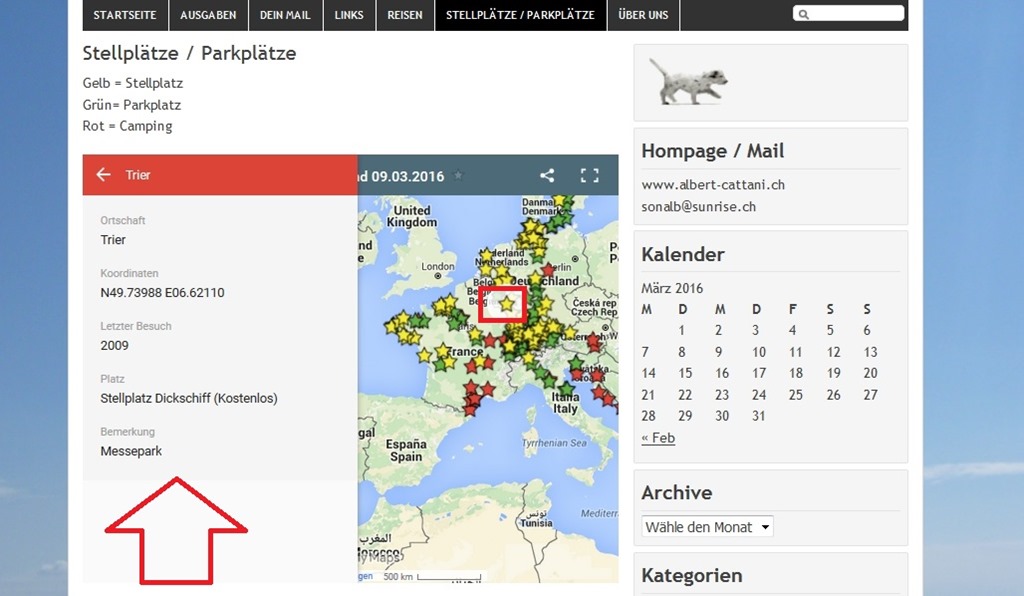
Task: Go to the Ausgaben page
Action: click(209, 15)
